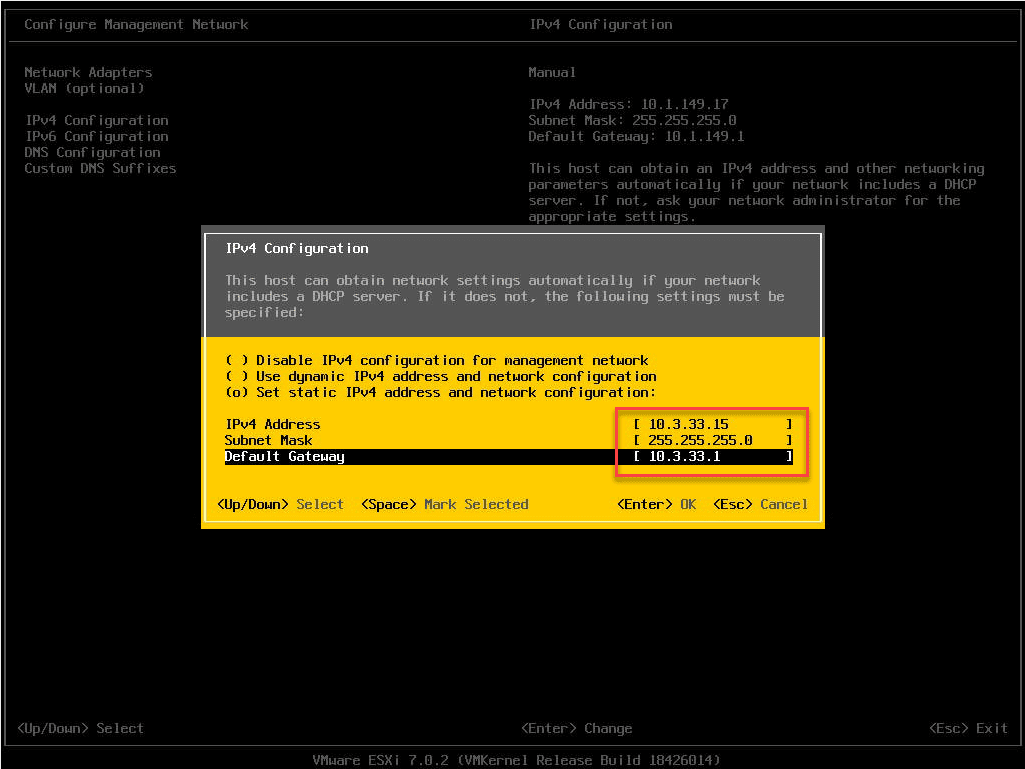This screenshot has height=769, width=1025.
Task: Click the Esc Cancel hint
Action: [x=761, y=504]
